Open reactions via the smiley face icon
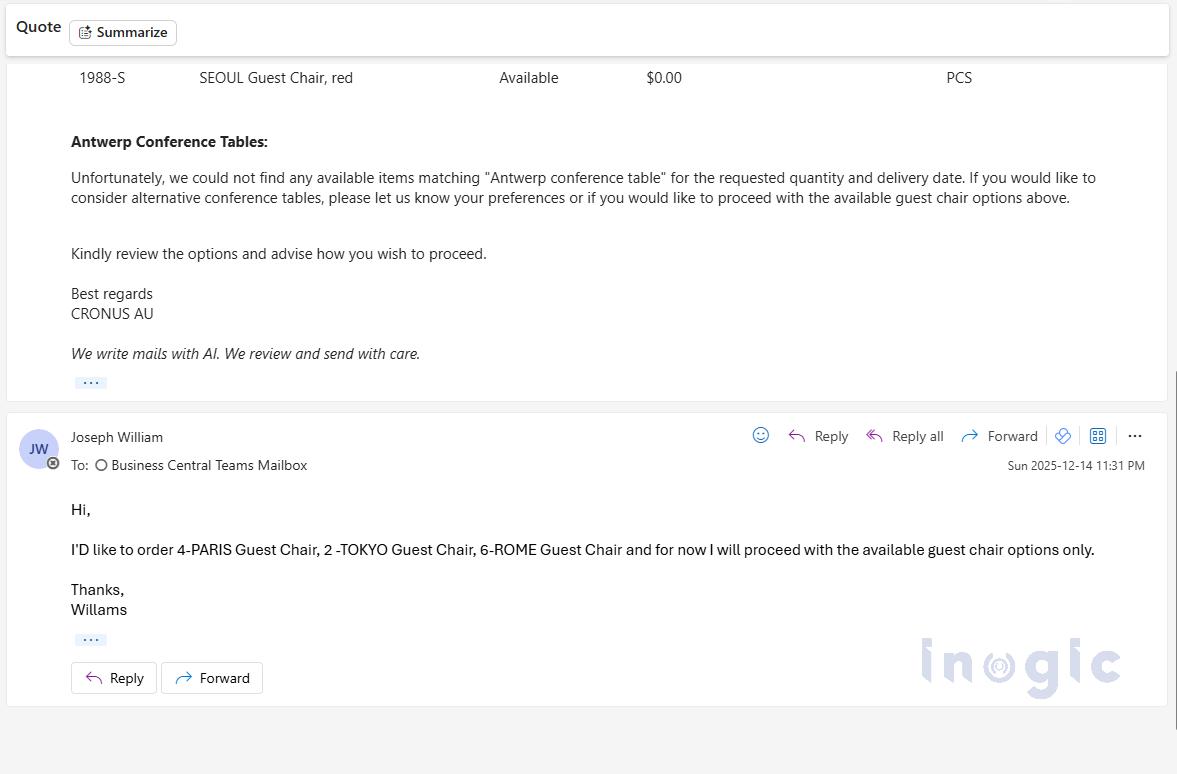 (x=761, y=434)
